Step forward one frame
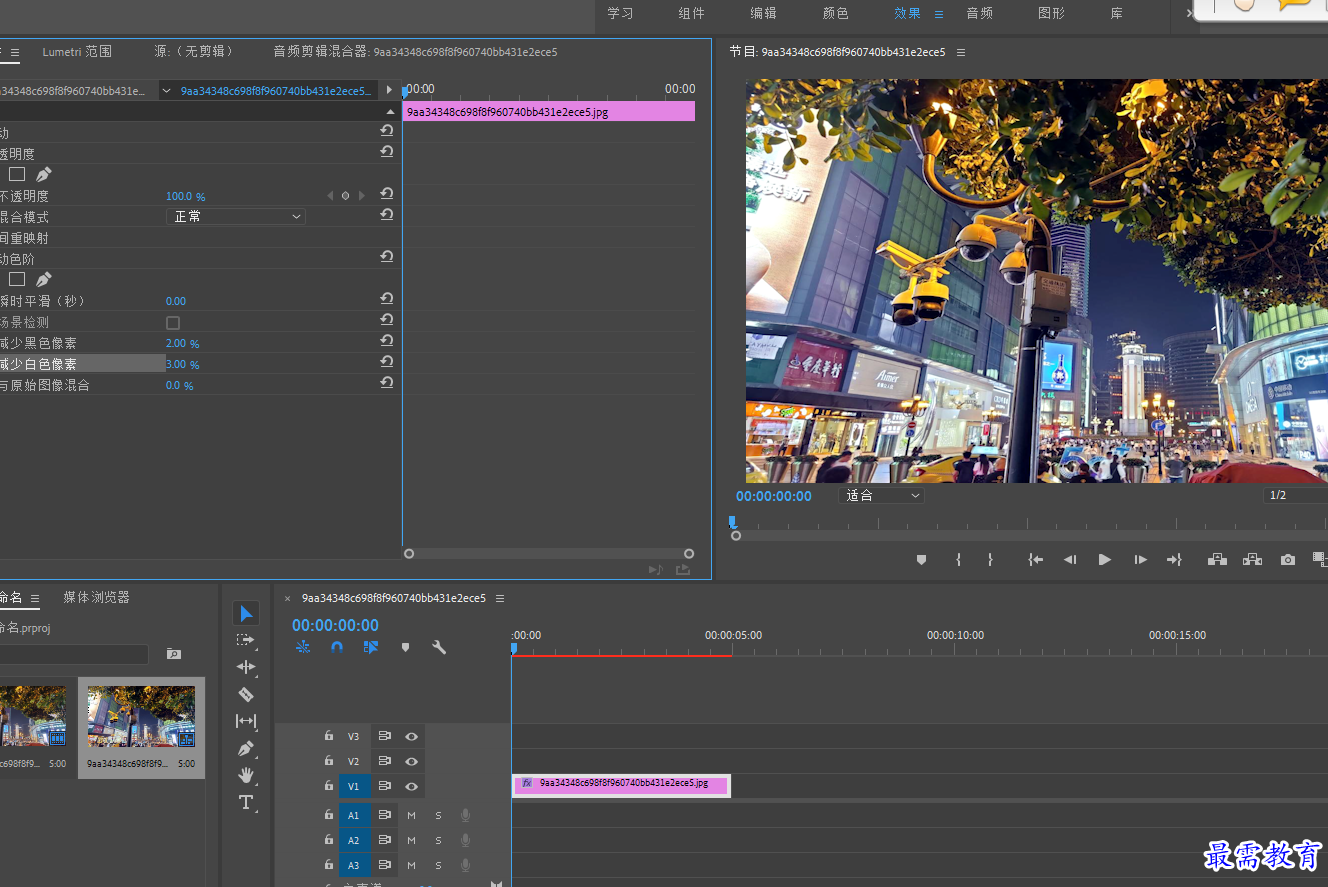 (x=1140, y=560)
